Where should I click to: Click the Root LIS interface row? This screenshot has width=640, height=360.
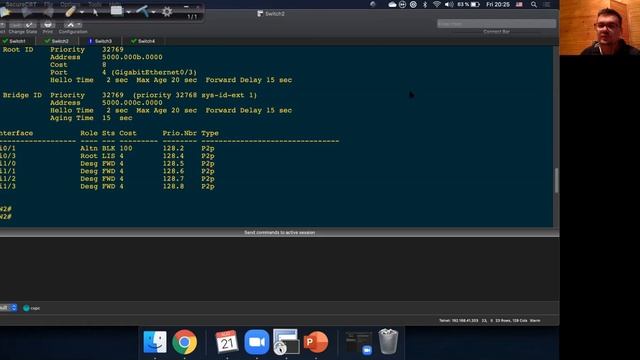107,156
